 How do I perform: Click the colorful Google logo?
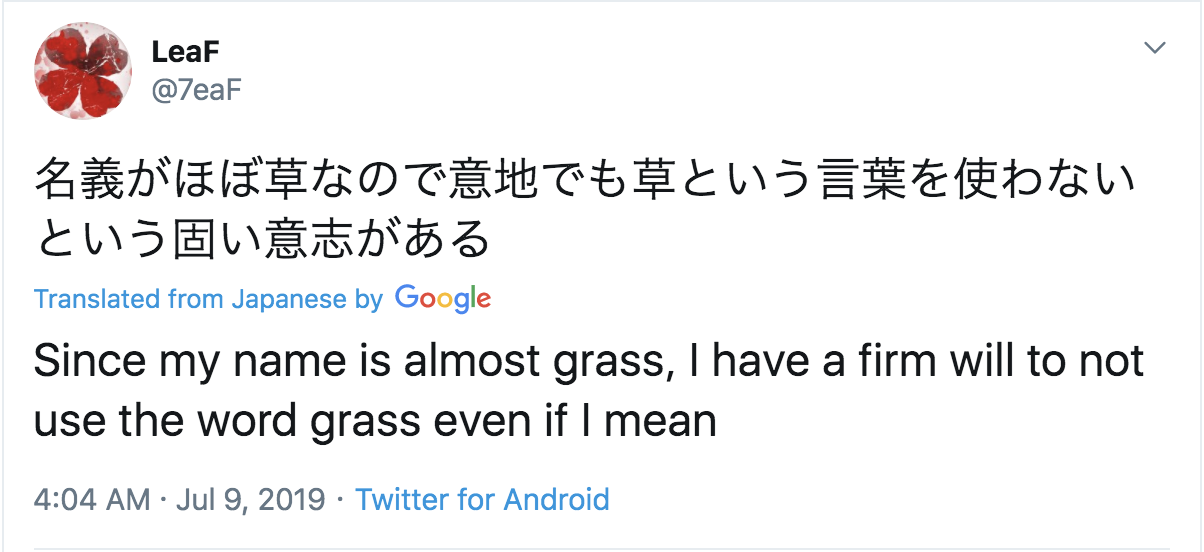(442, 298)
